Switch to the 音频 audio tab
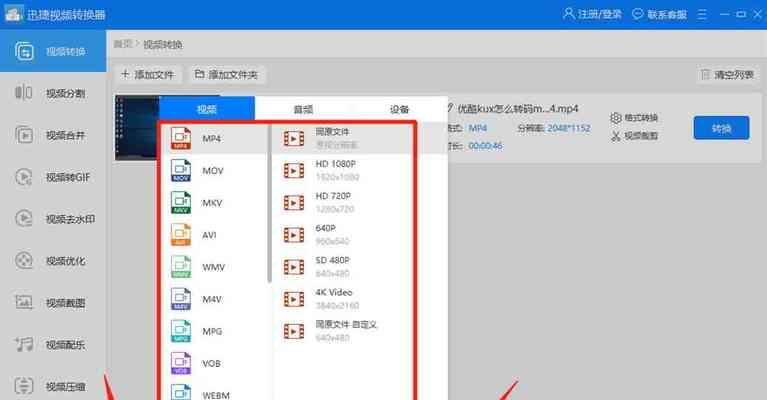 pos(303,109)
